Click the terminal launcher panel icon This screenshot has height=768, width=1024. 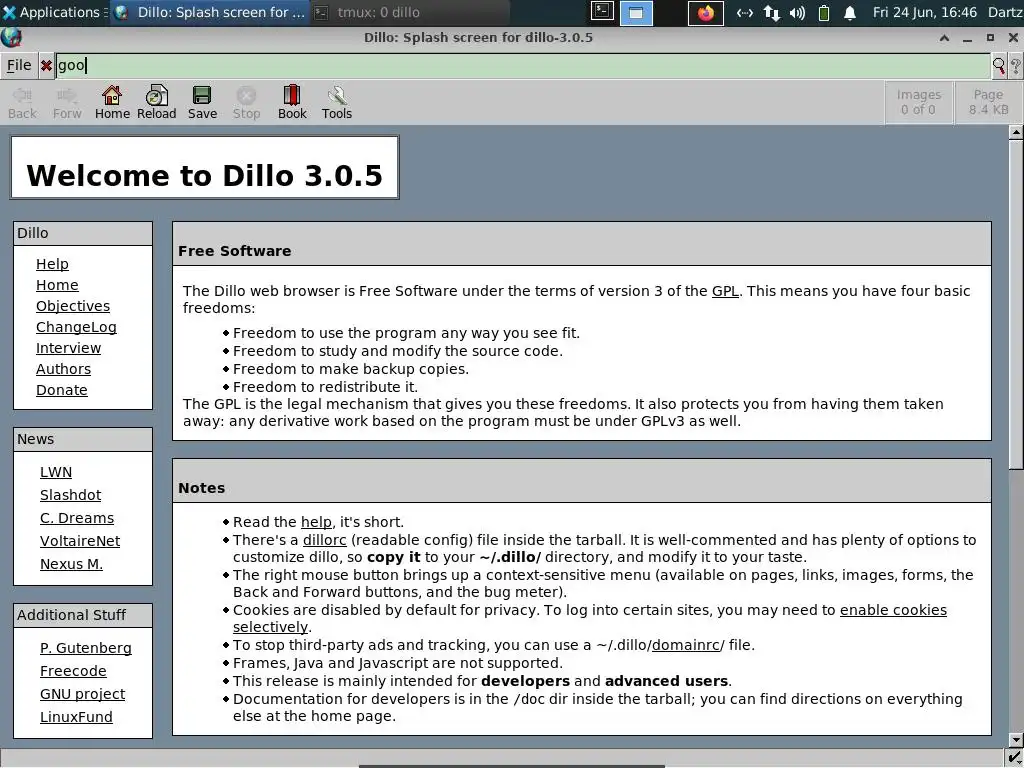point(602,12)
